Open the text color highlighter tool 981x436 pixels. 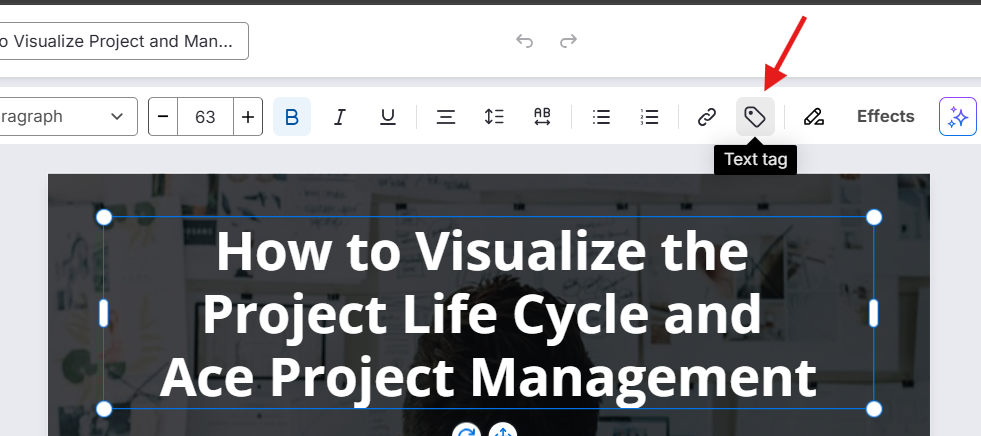click(x=814, y=117)
